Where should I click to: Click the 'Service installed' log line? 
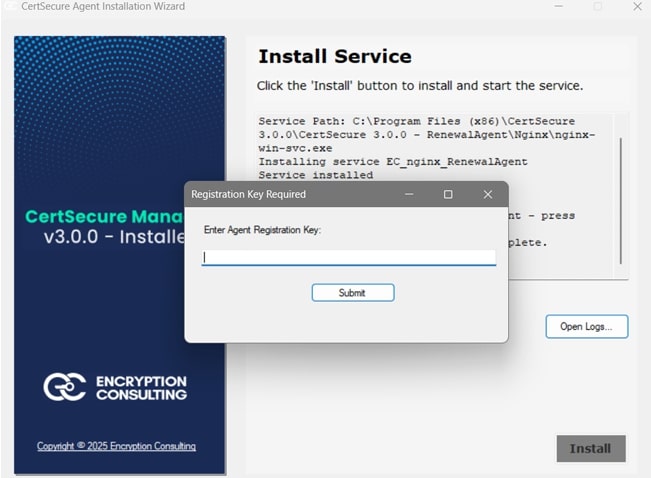(x=316, y=175)
